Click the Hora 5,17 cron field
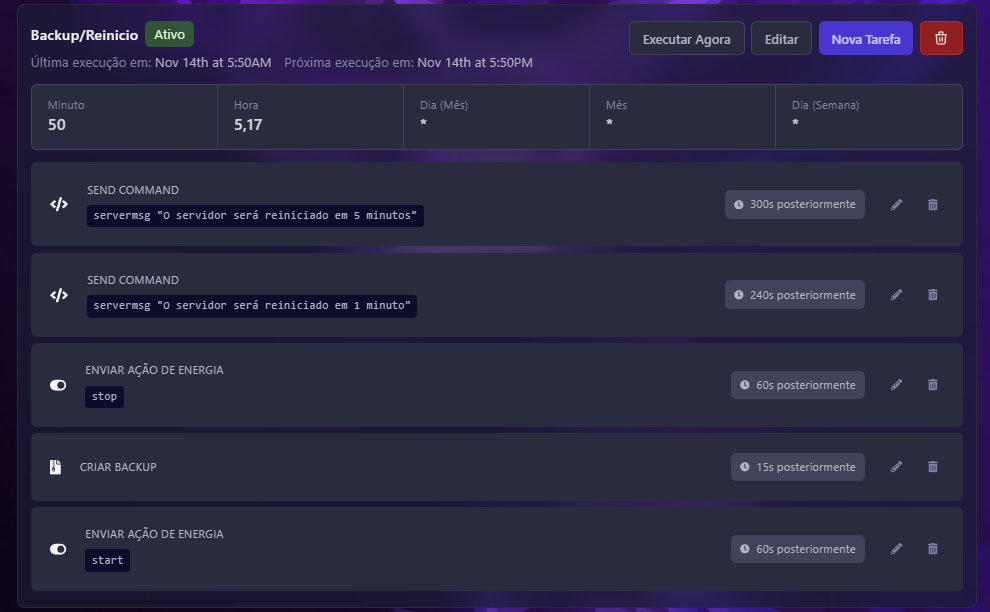Image resolution: width=990 pixels, height=612 pixels. click(x=310, y=116)
